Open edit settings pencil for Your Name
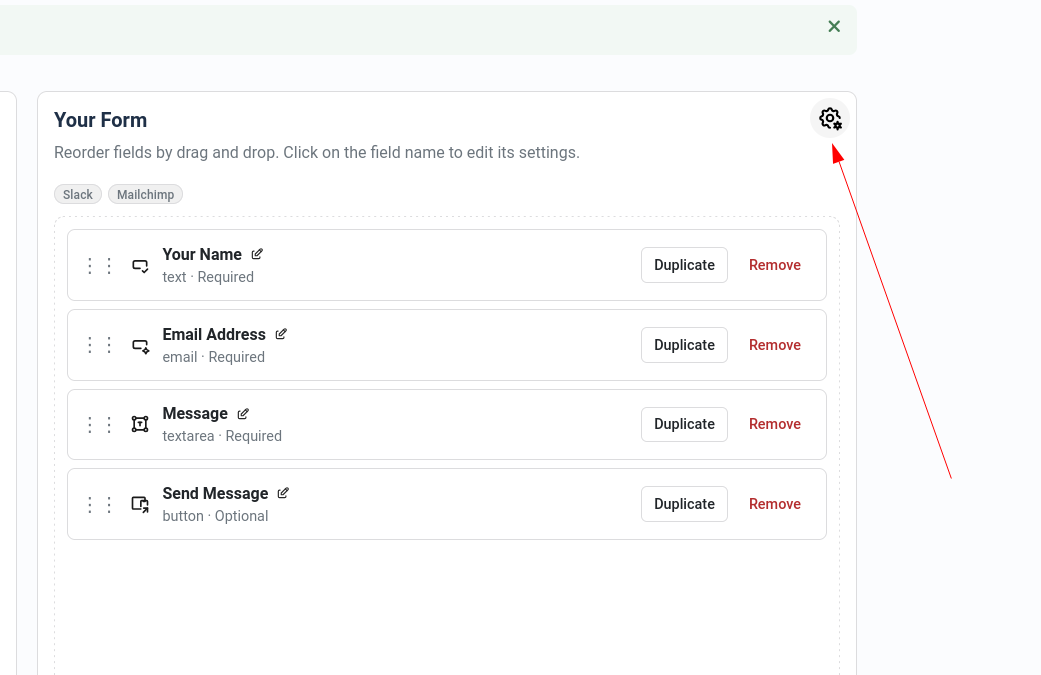This screenshot has width=1041, height=675. click(257, 253)
